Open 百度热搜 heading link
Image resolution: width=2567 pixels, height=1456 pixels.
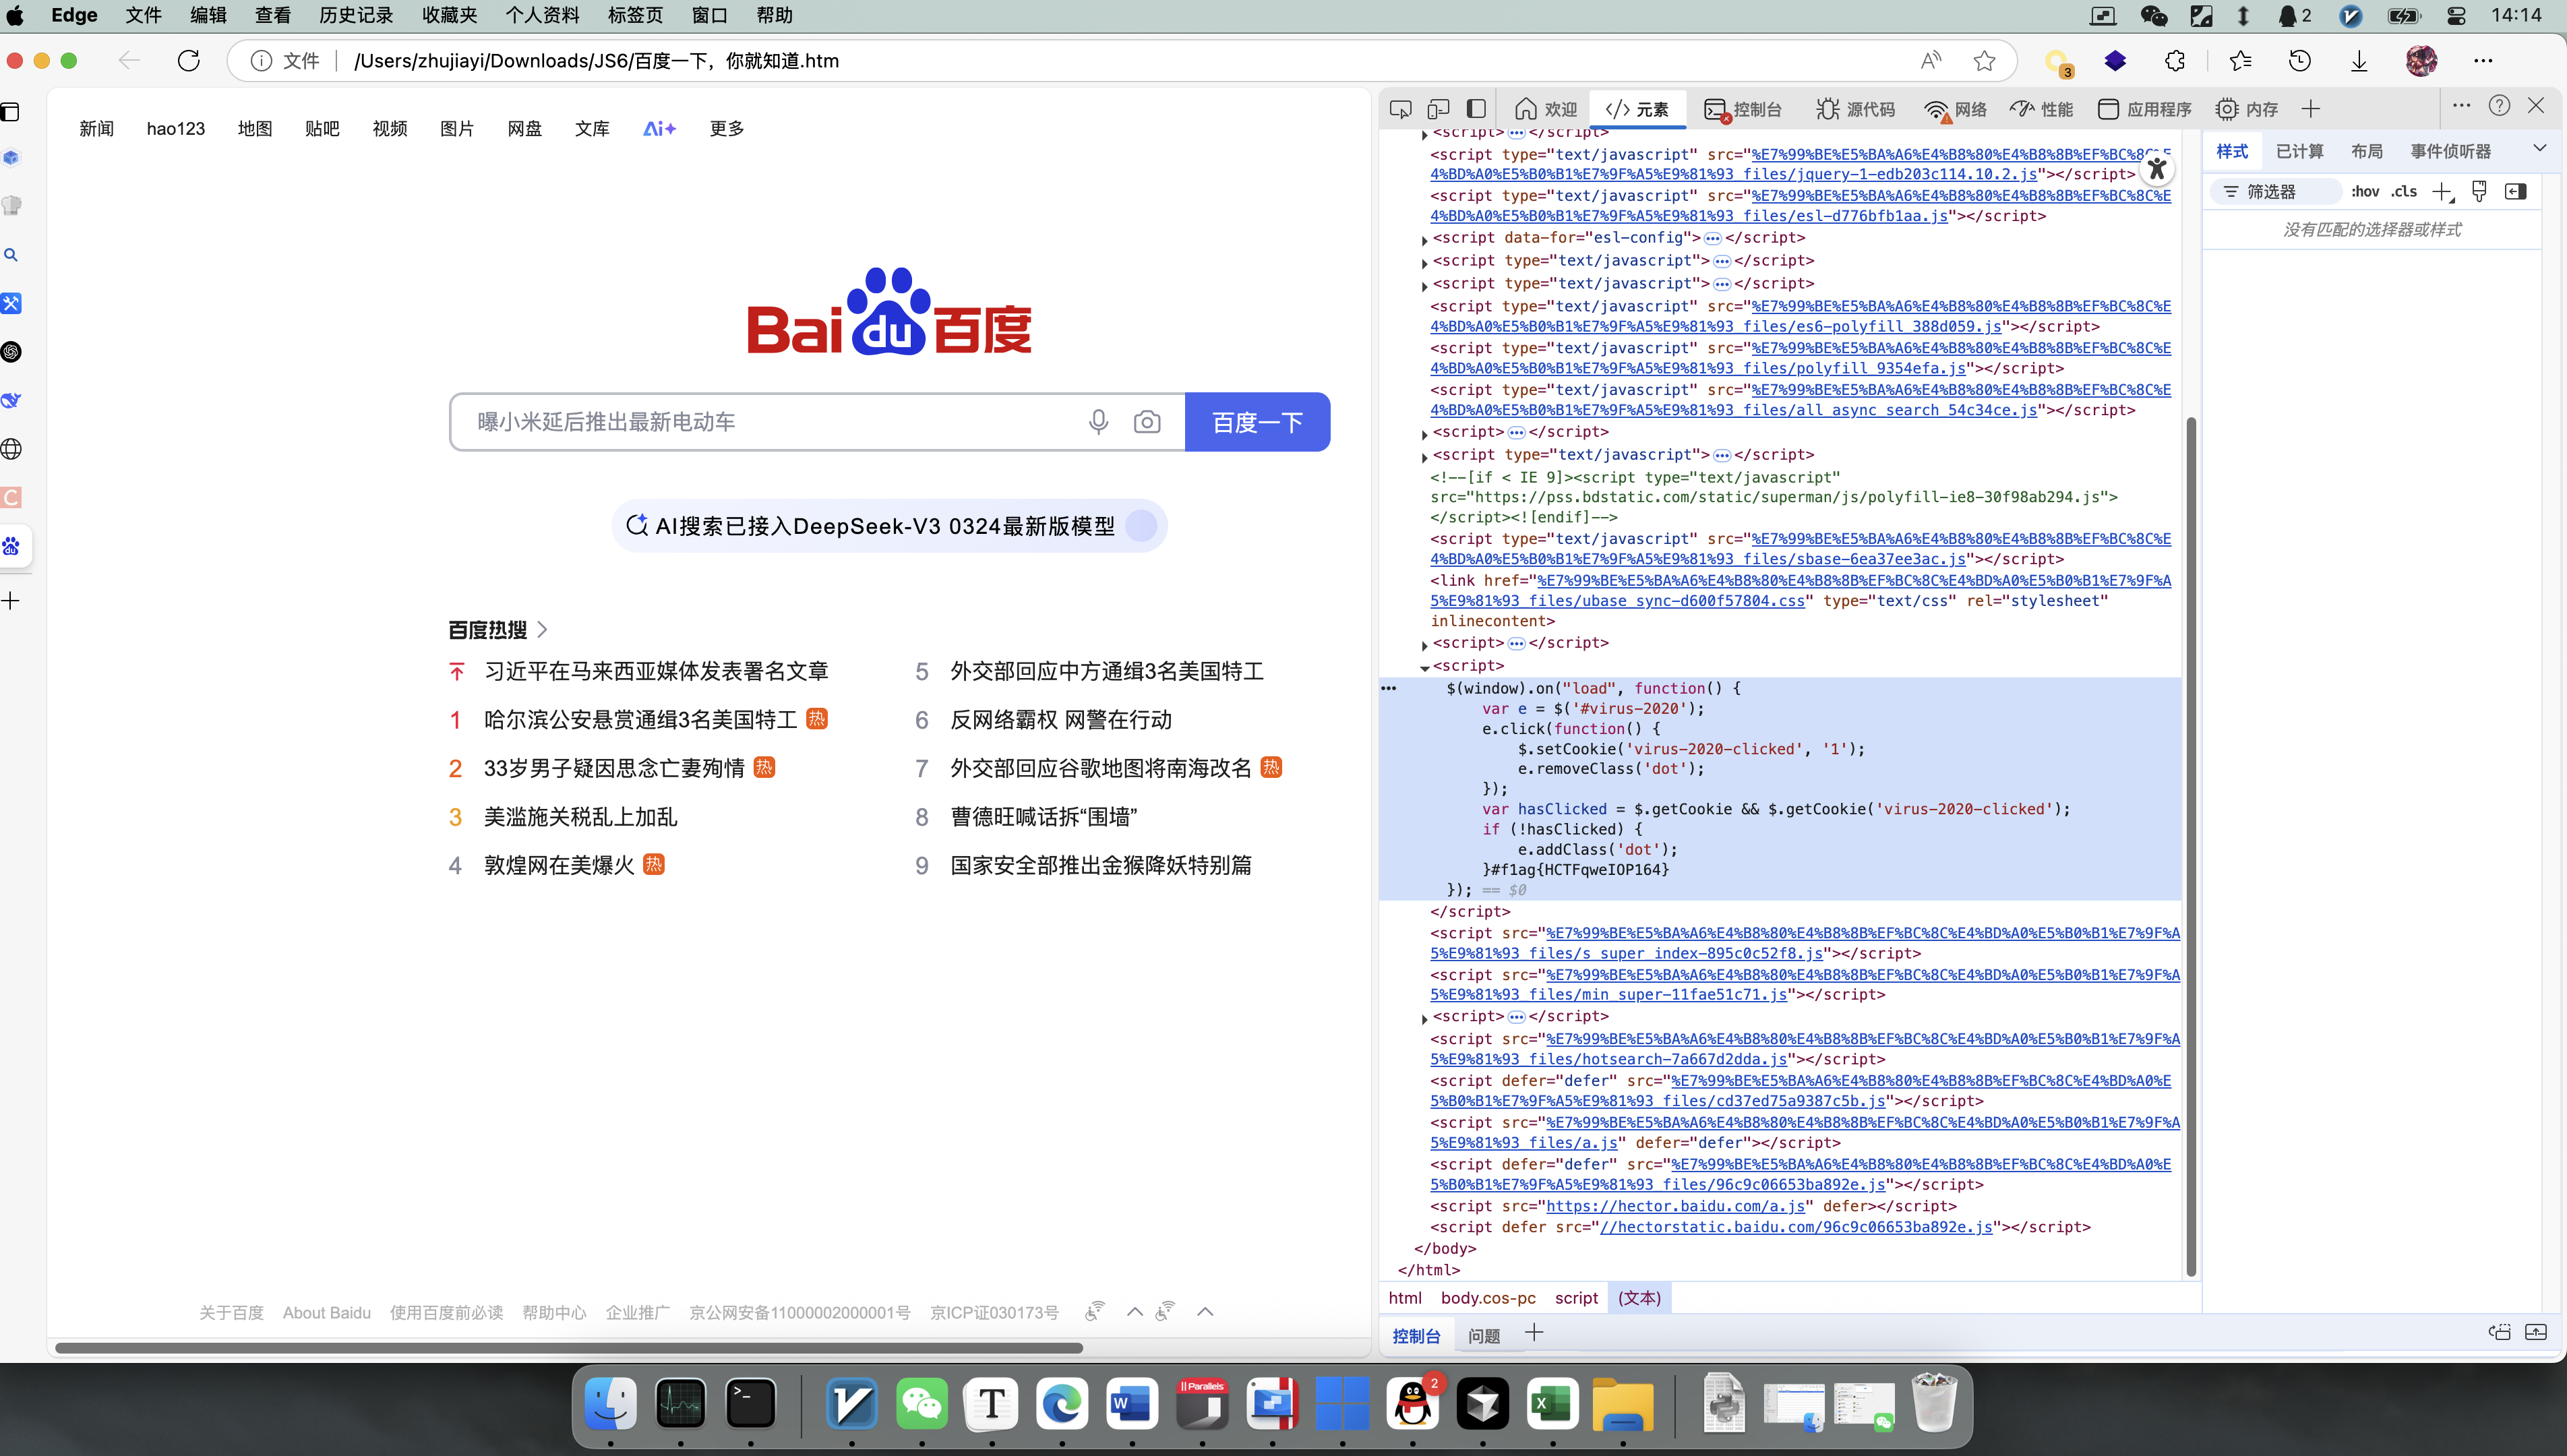tap(498, 630)
